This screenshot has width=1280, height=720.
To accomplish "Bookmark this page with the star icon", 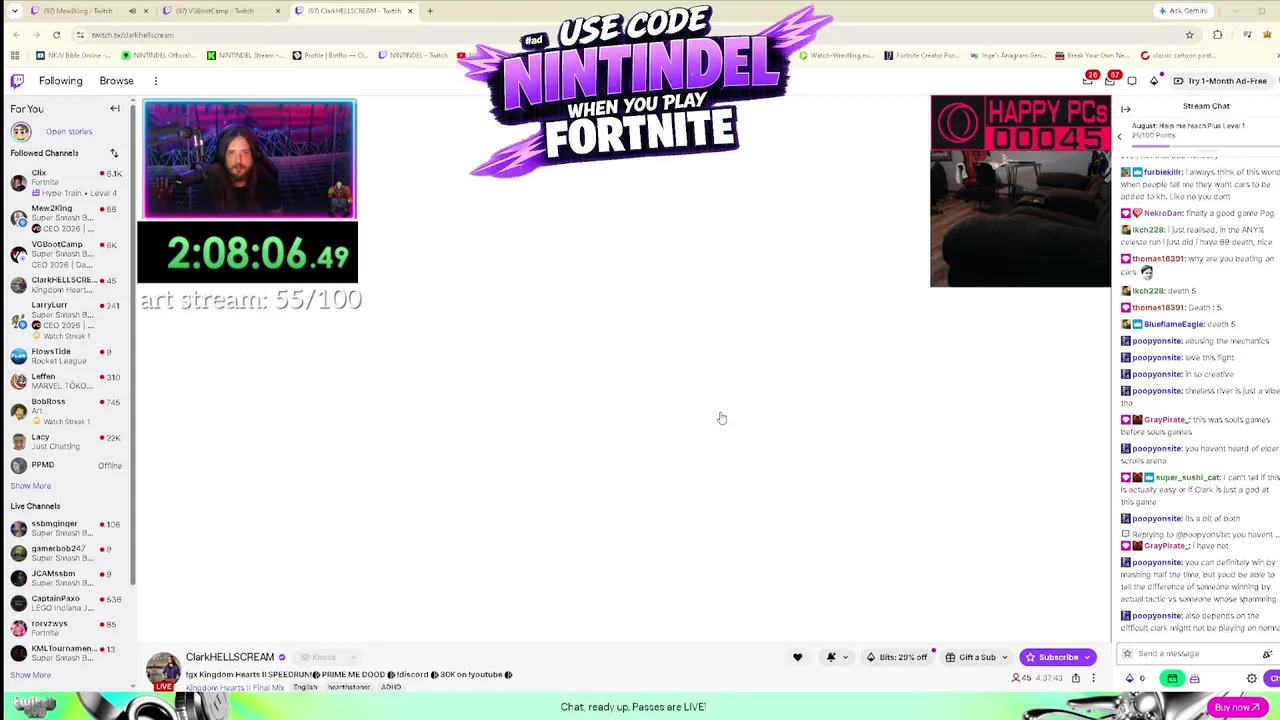I will pyautogui.click(x=1189, y=35).
